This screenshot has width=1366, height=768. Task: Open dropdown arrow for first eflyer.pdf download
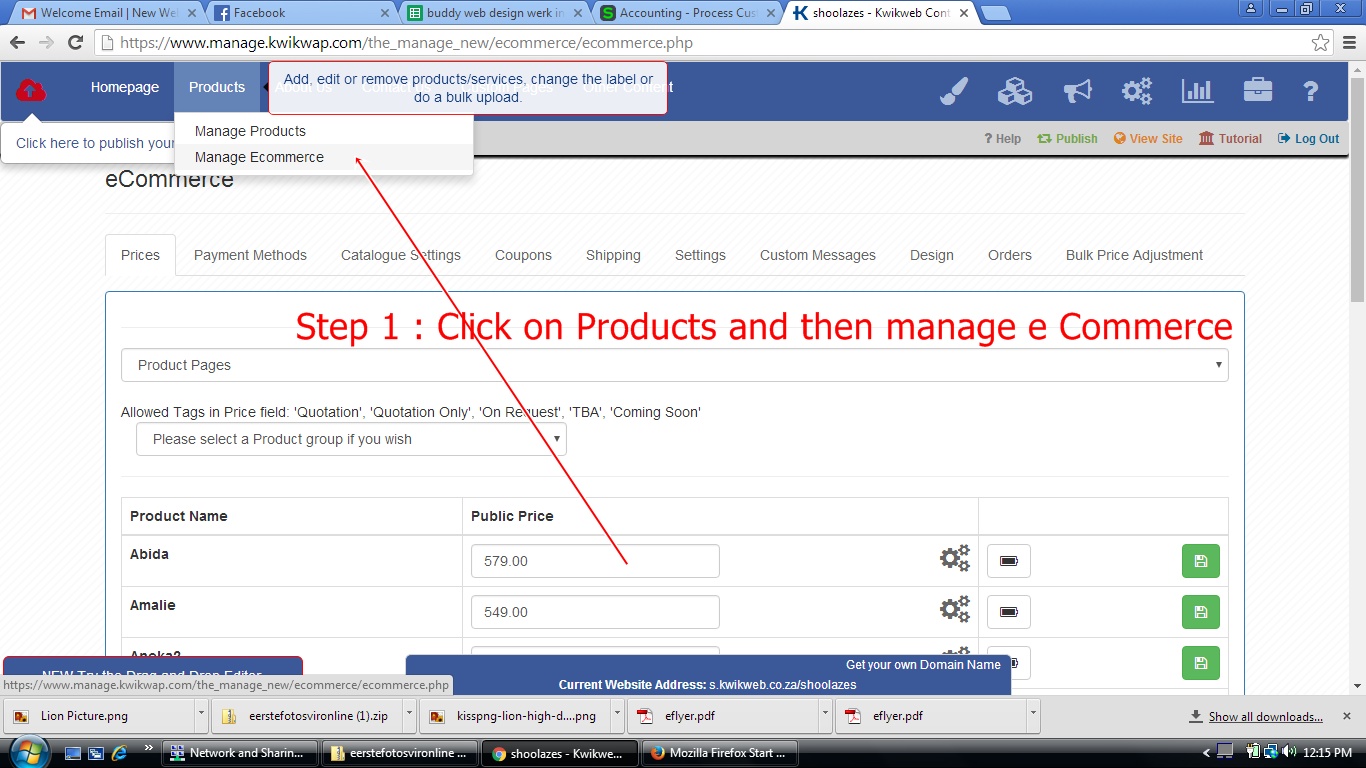click(825, 716)
